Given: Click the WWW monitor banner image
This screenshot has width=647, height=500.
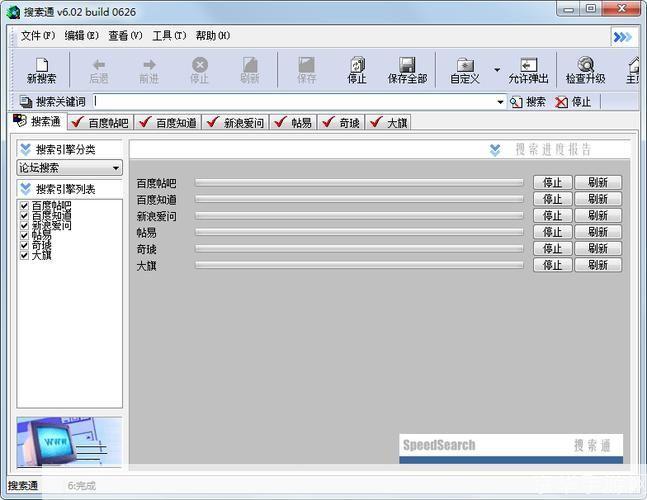Looking at the screenshot, I should [69, 441].
